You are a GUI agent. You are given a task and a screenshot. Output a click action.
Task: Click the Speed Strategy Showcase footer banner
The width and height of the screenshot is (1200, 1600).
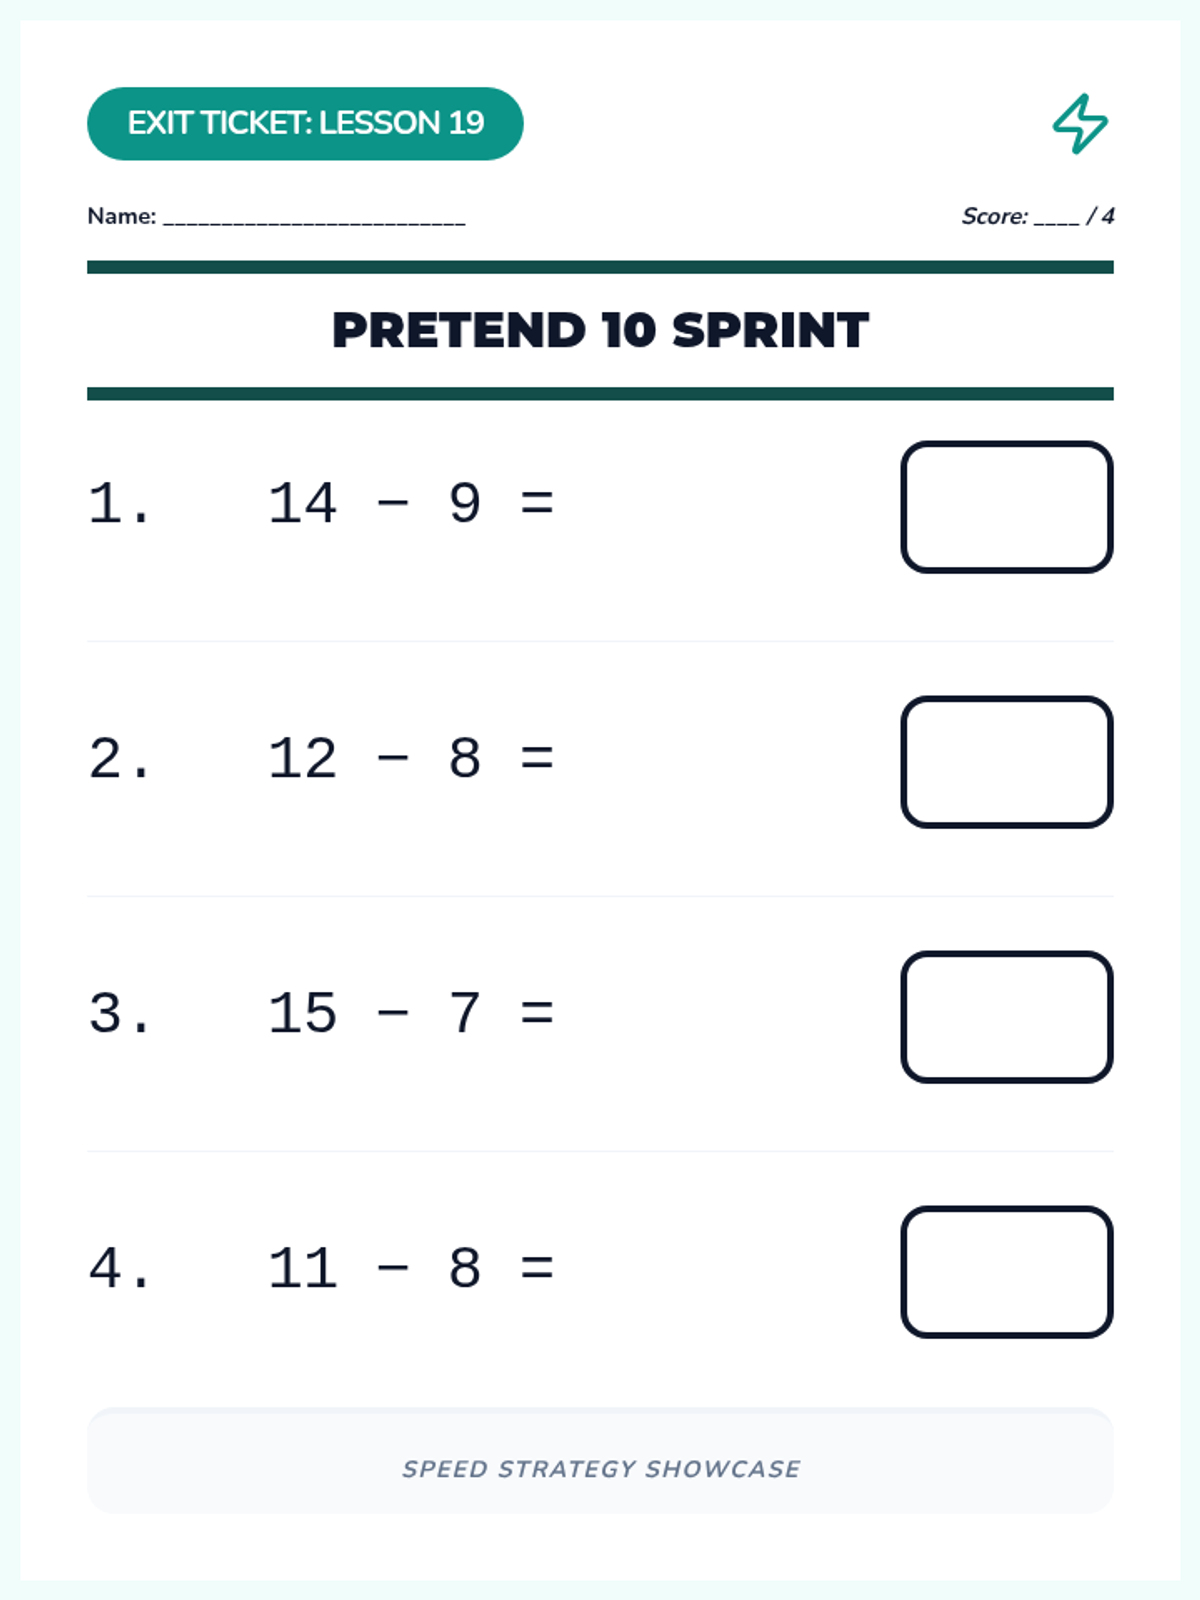pyautogui.click(x=600, y=1460)
